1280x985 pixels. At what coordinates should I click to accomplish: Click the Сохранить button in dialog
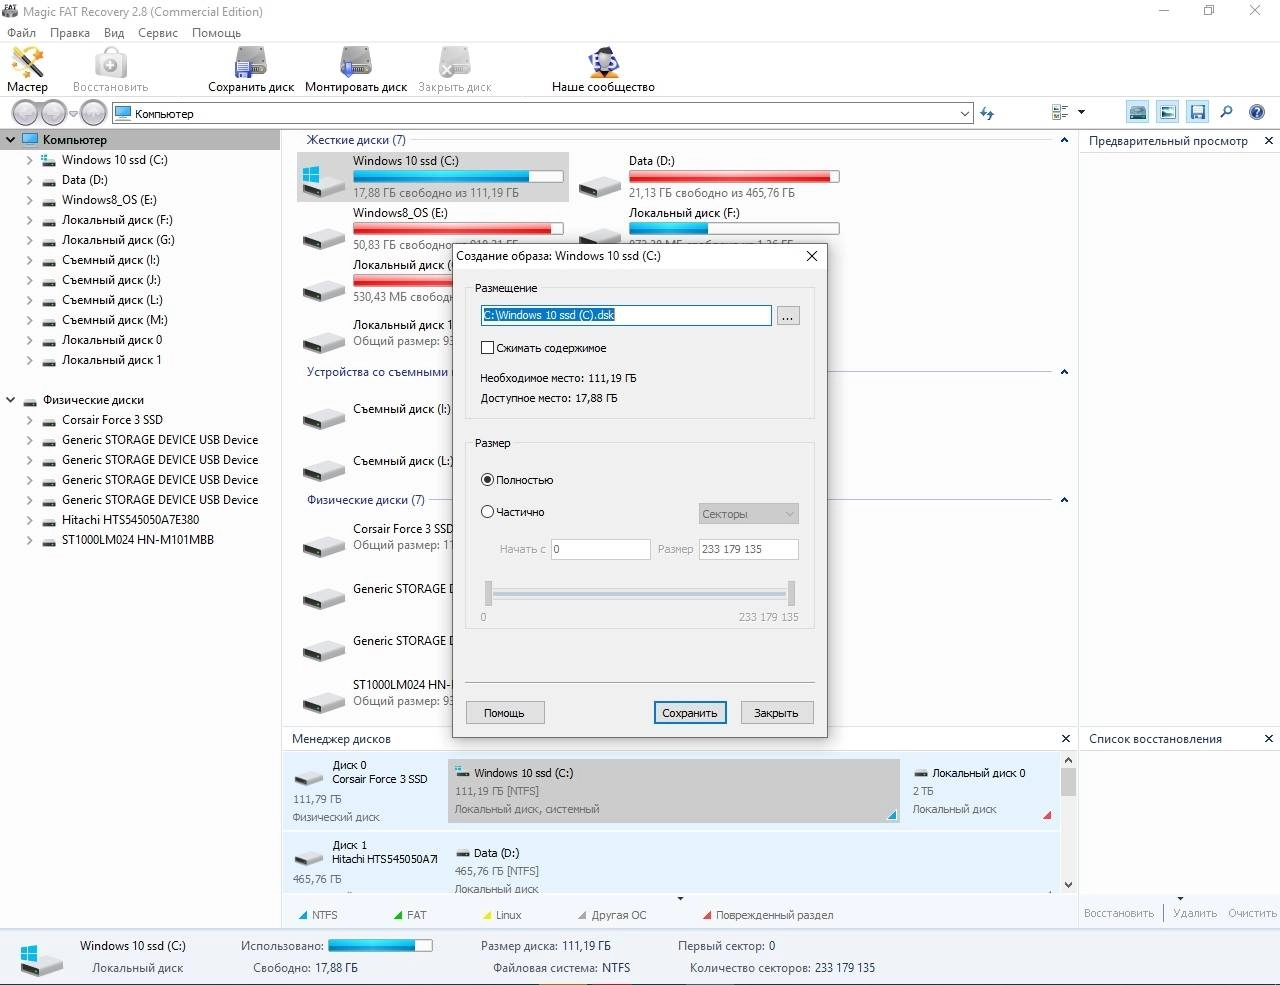[x=690, y=713]
